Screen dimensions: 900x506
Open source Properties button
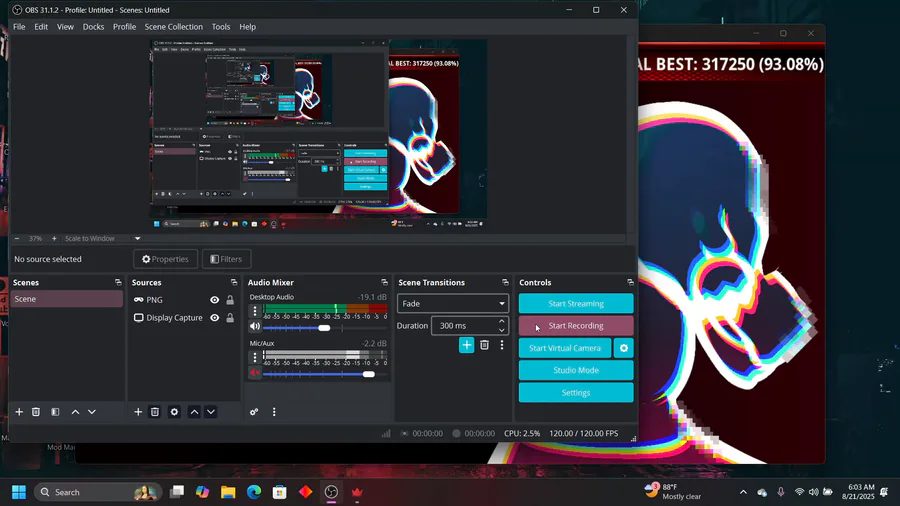[x=165, y=259]
